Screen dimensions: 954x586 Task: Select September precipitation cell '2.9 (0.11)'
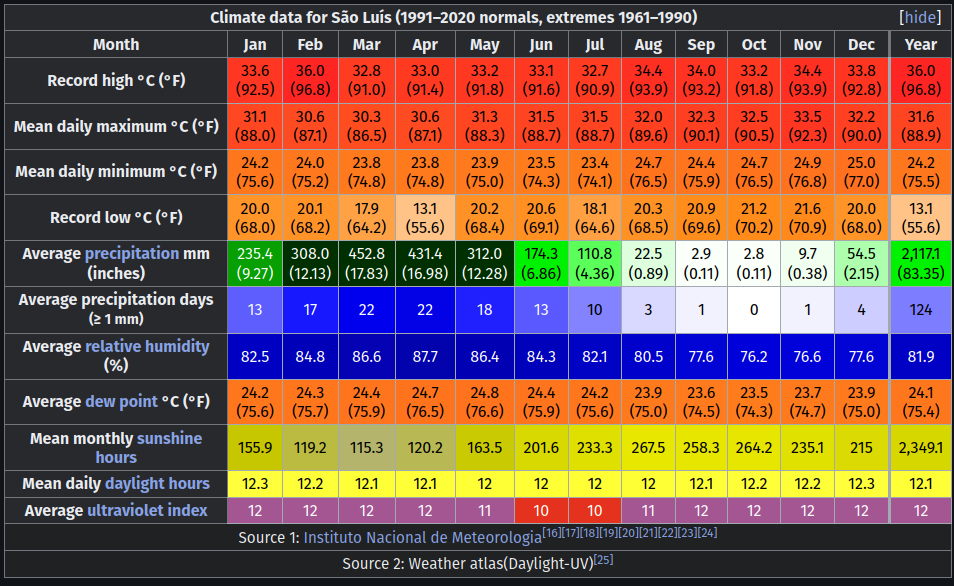click(x=701, y=263)
